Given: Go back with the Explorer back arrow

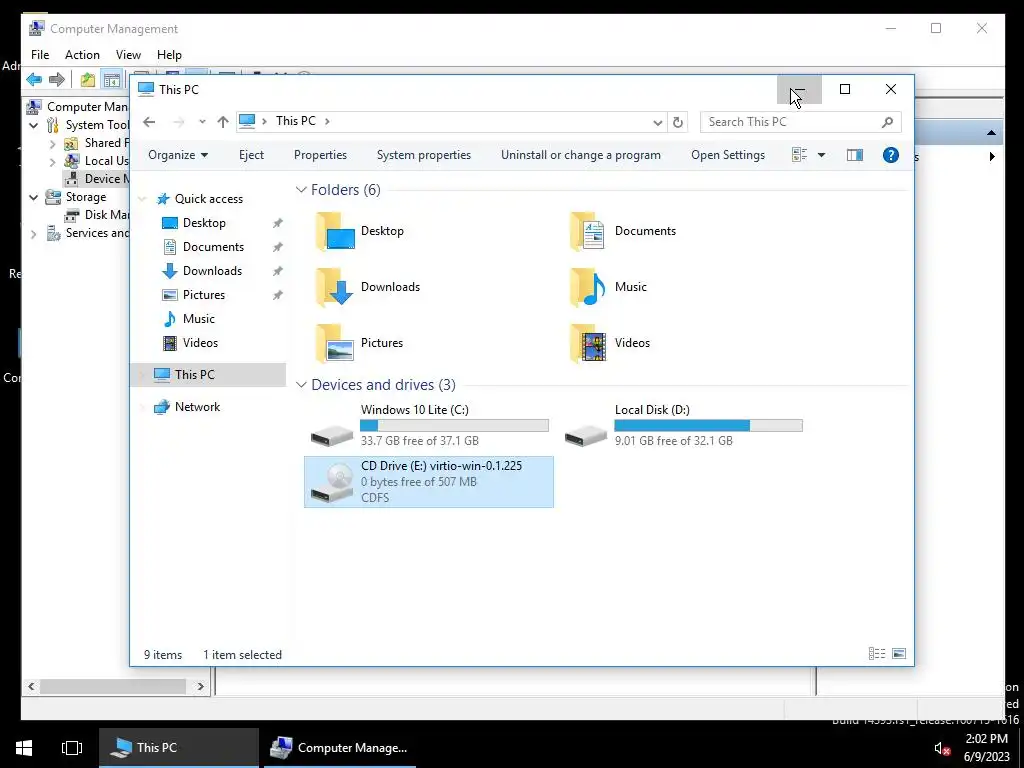Looking at the screenshot, I should (149, 122).
